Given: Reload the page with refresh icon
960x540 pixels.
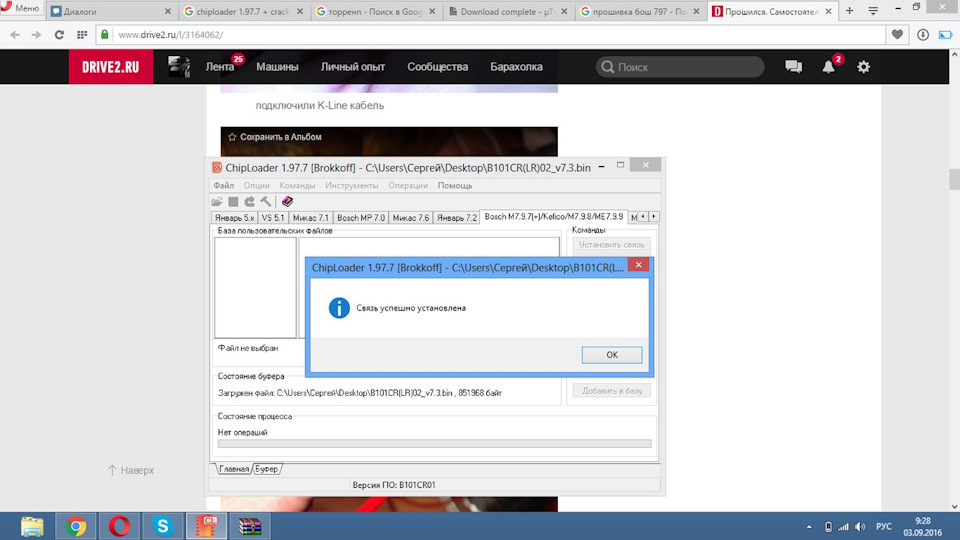Looking at the screenshot, I should point(59,35).
